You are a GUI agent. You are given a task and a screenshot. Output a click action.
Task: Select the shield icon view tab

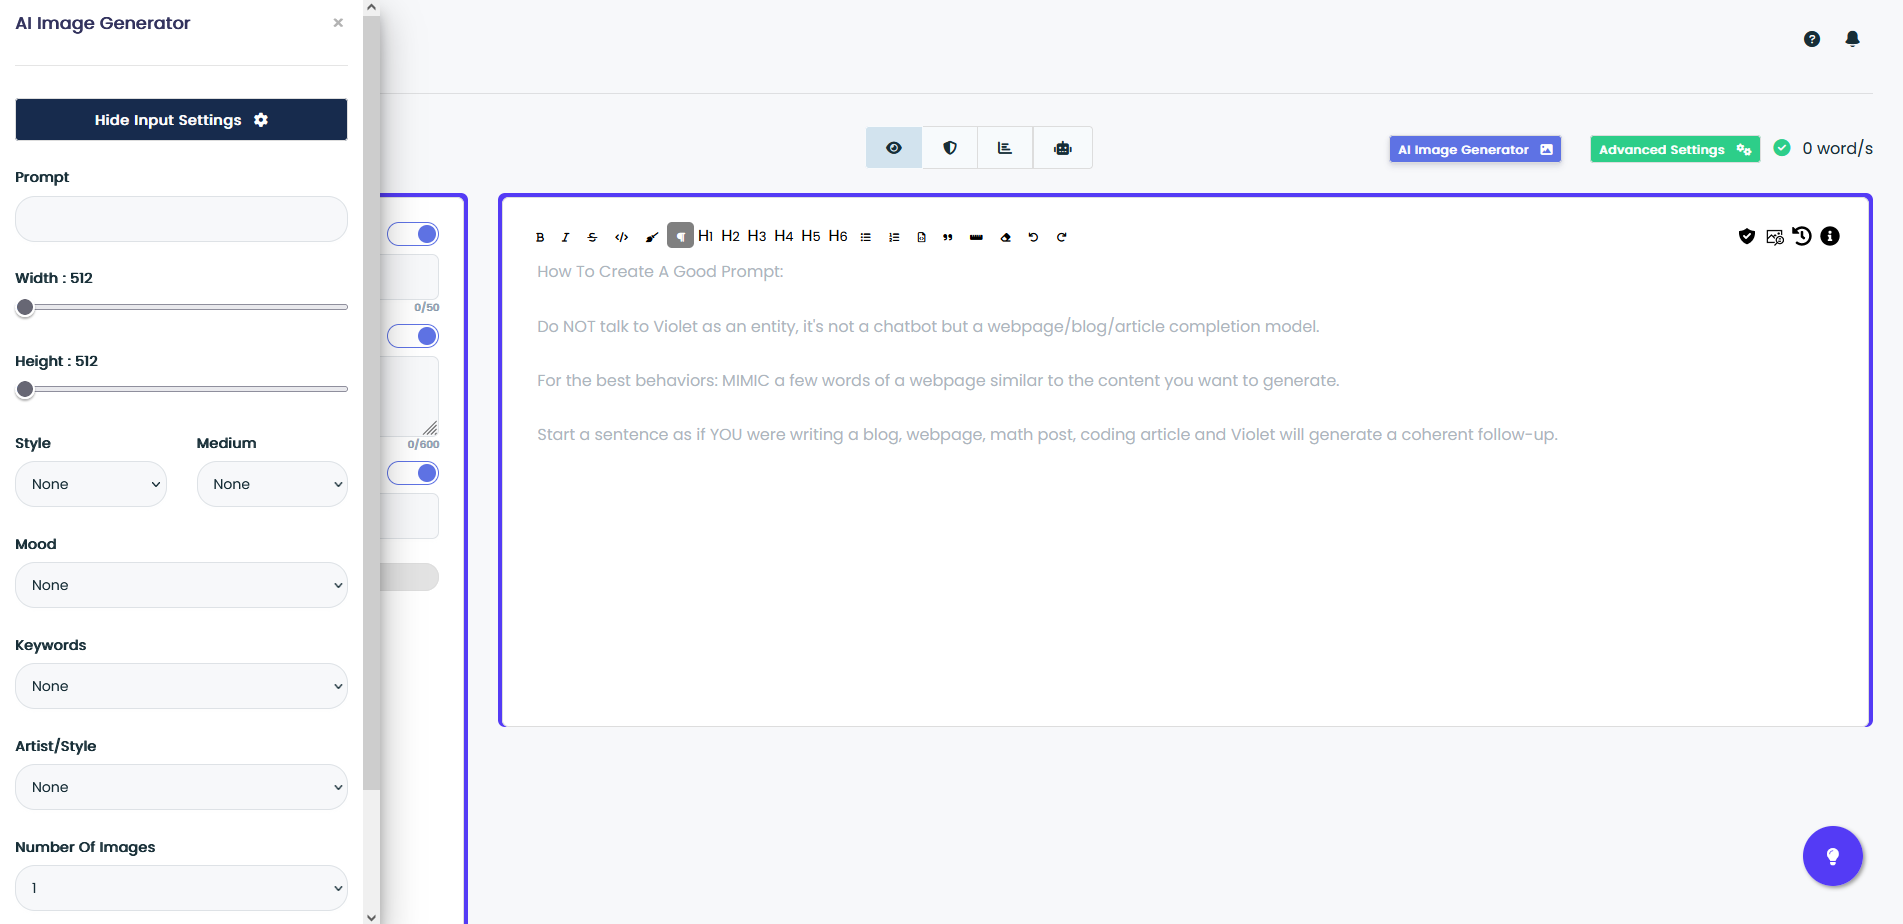(948, 147)
